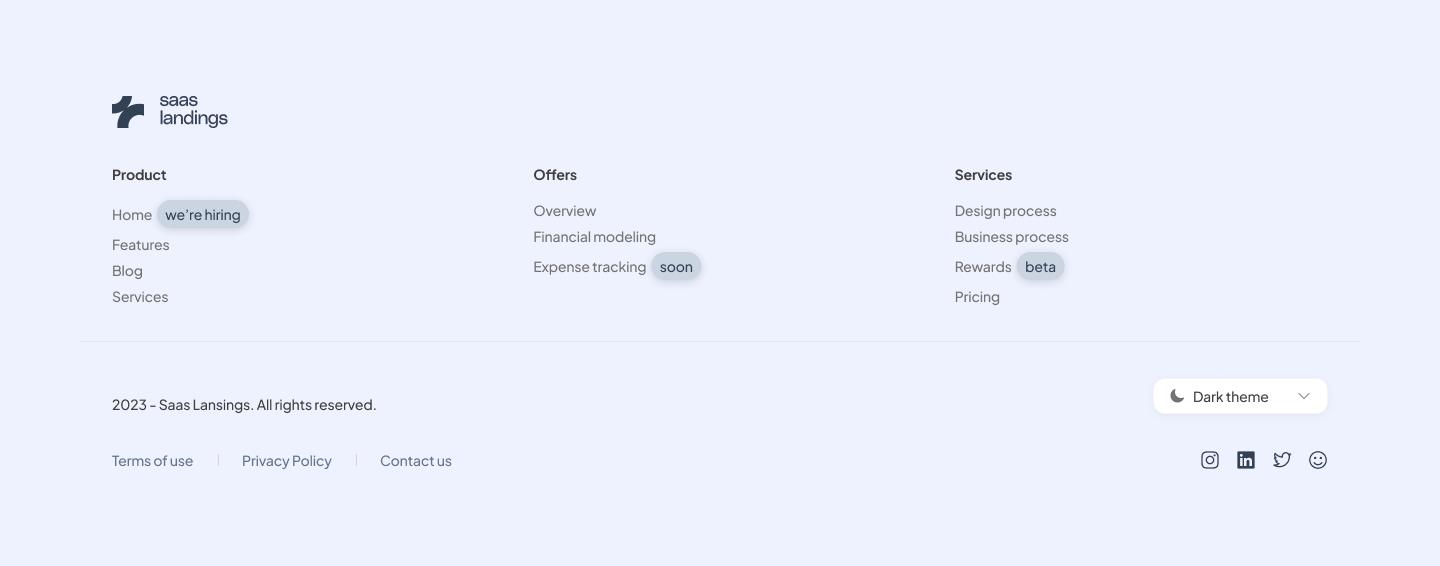Image resolution: width=1440 pixels, height=566 pixels.
Task: Open the LinkedIn social link
Action: pos(1246,460)
